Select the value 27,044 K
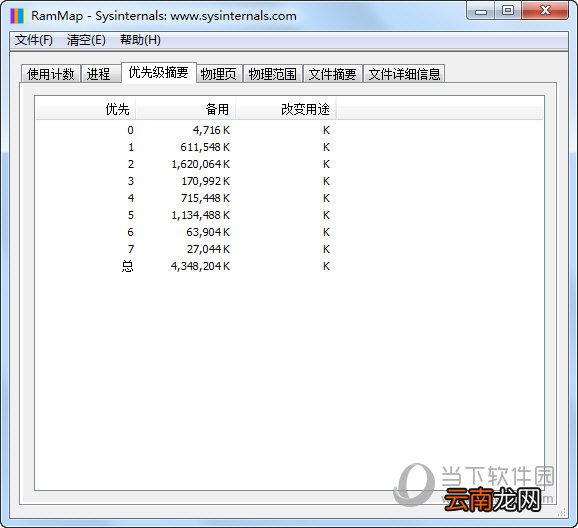 click(208, 249)
